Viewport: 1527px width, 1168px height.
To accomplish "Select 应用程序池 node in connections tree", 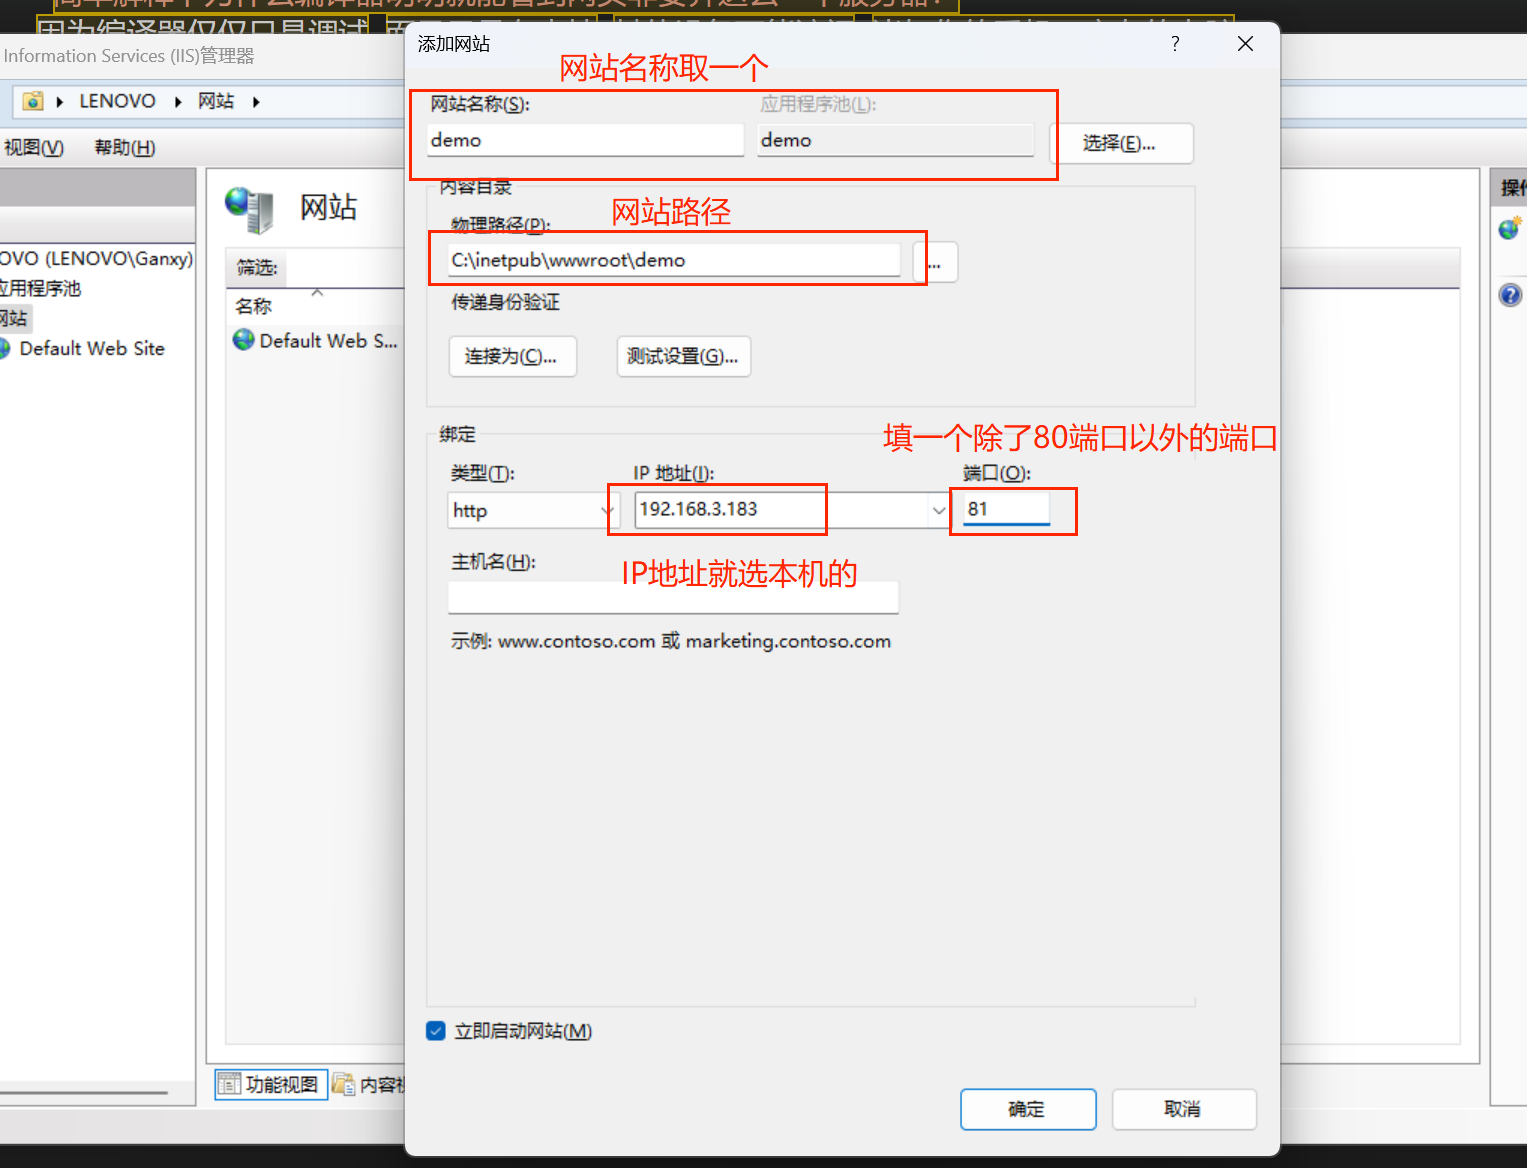I will (x=40, y=288).
